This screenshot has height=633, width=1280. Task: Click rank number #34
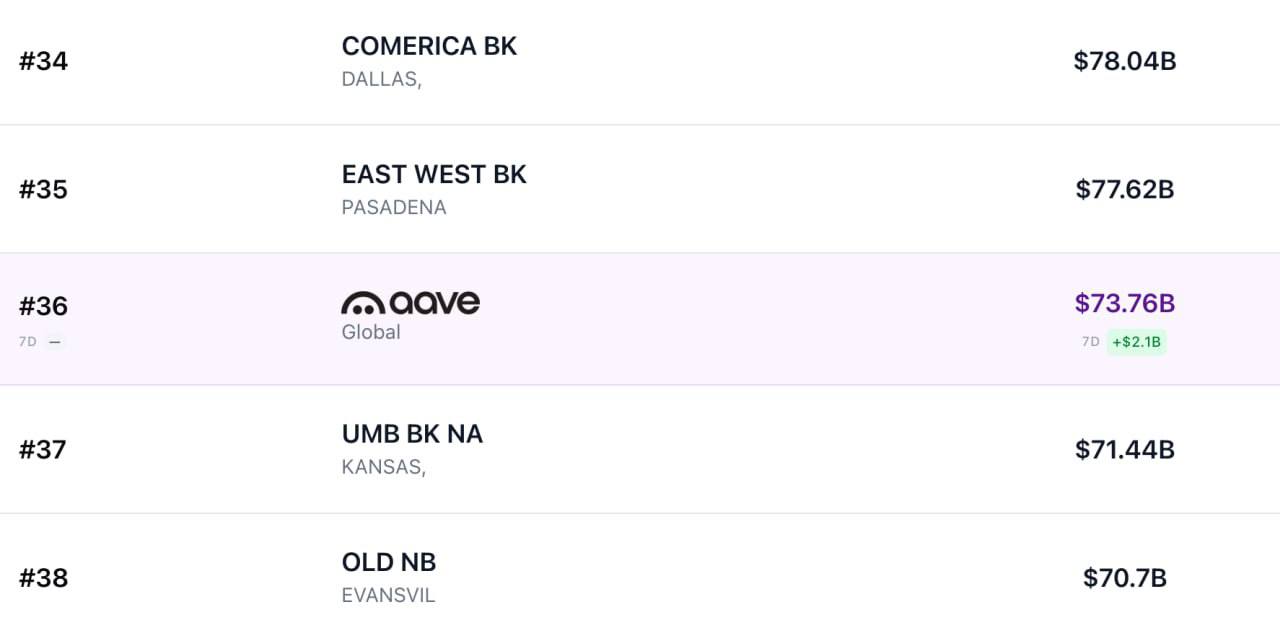(x=43, y=61)
